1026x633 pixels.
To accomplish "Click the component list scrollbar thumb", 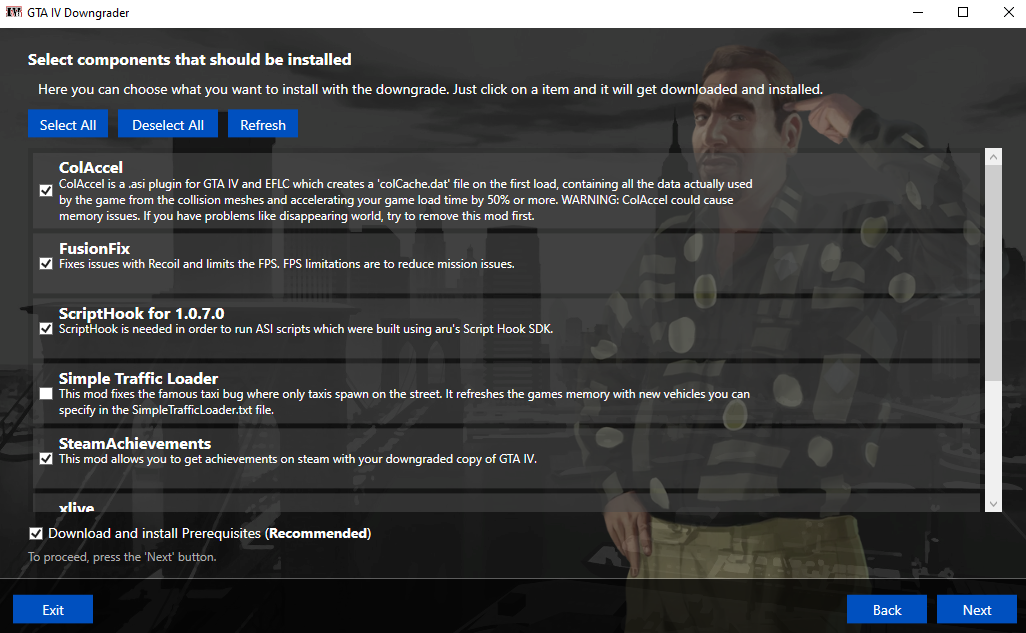I will (x=993, y=272).
